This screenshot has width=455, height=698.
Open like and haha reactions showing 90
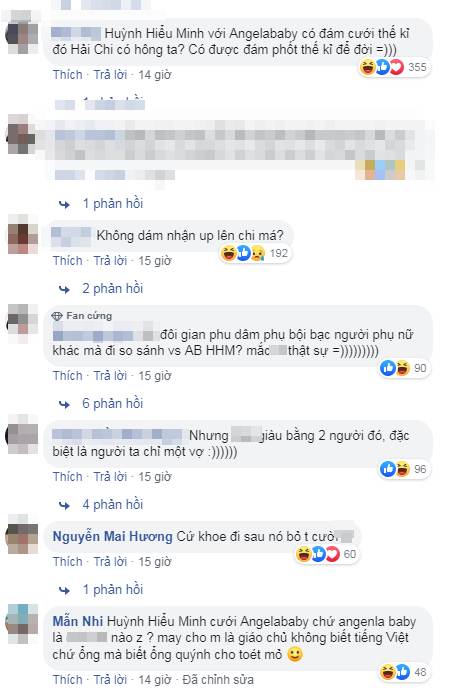[x=403, y=368]
